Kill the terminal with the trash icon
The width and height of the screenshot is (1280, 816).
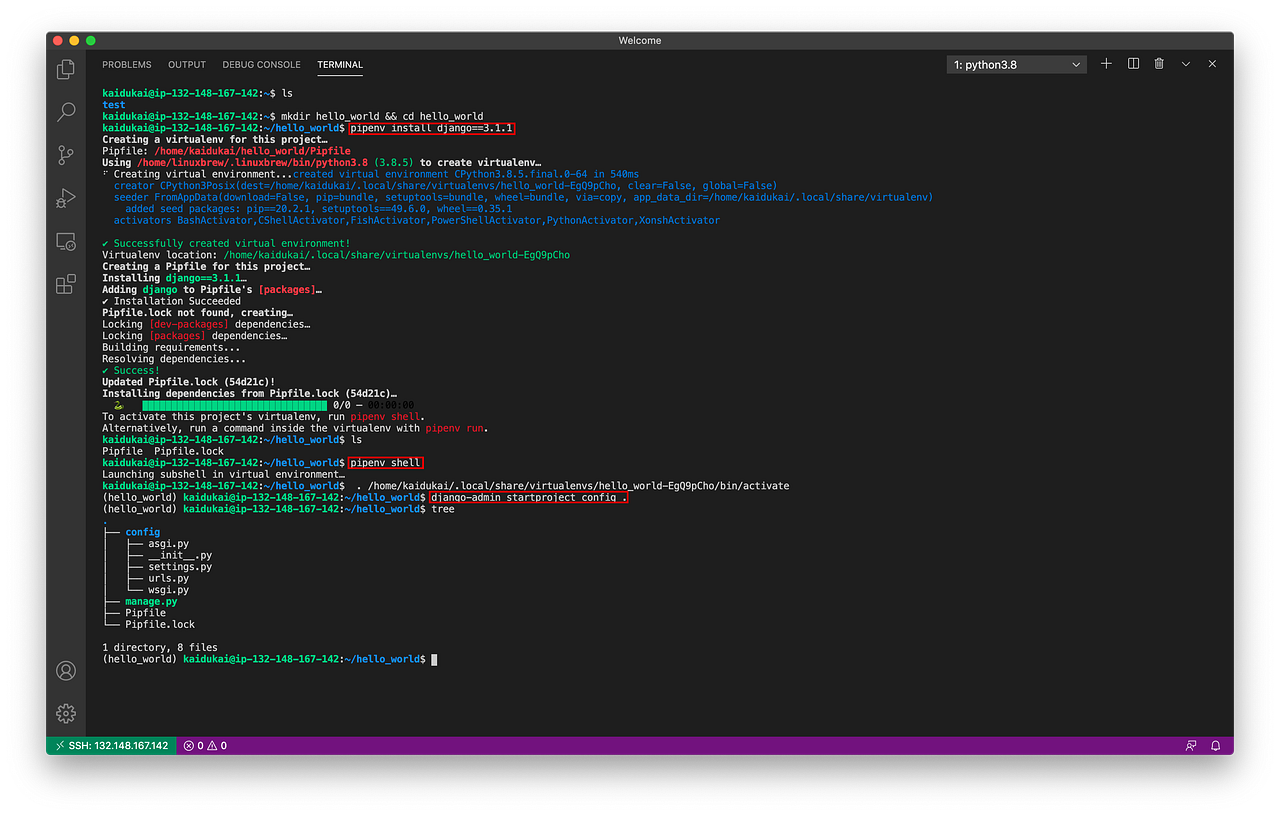pyautogui.click(x=1159, y=64)
